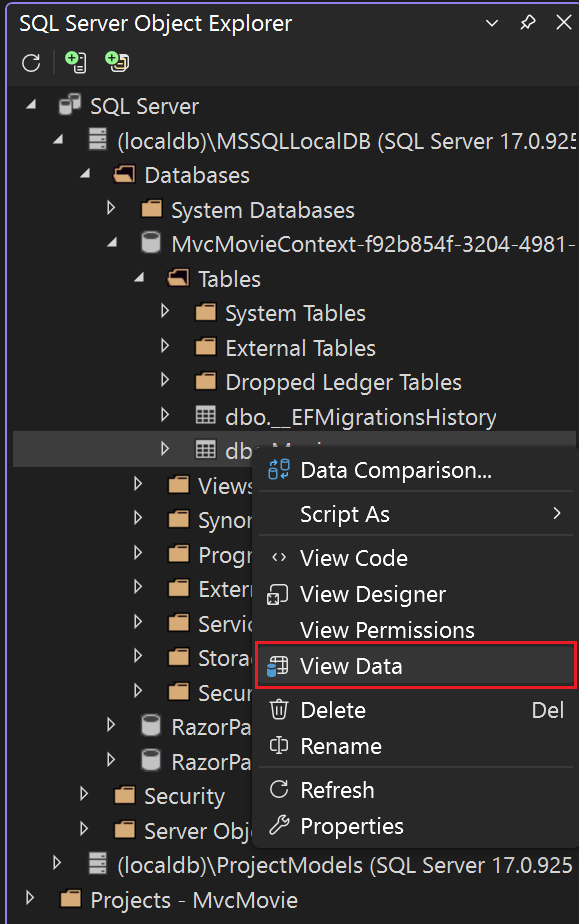Screen dimensions: 579x924
Task: Expand the Server Objects folder
Action: pyautogui.click(x=84, y=829)
